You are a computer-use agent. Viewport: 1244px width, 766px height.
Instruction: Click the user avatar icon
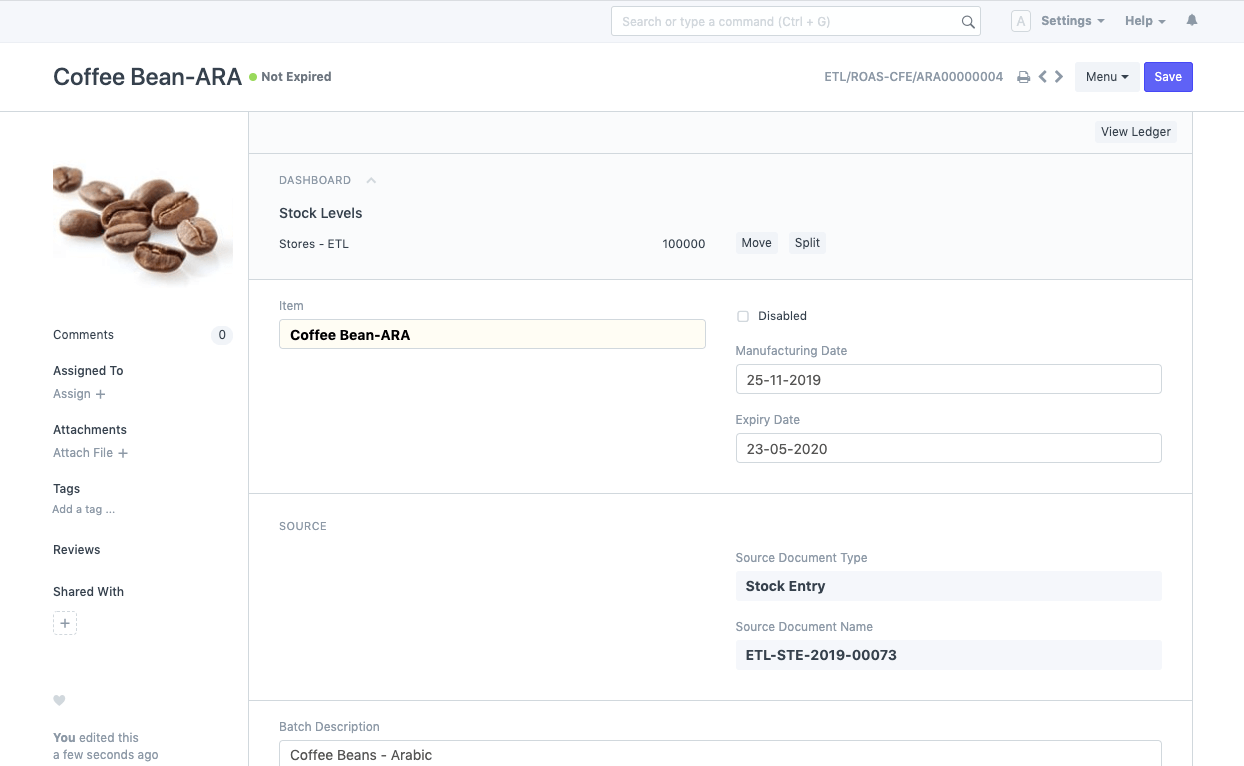[1020, 21]
